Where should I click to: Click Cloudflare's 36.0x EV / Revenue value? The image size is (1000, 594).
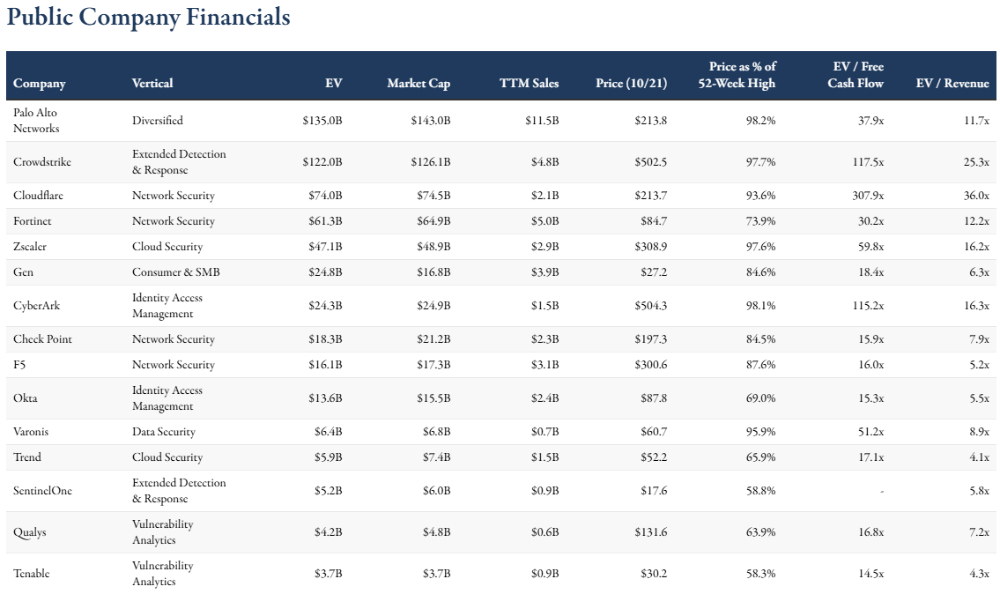coord(976,196)
